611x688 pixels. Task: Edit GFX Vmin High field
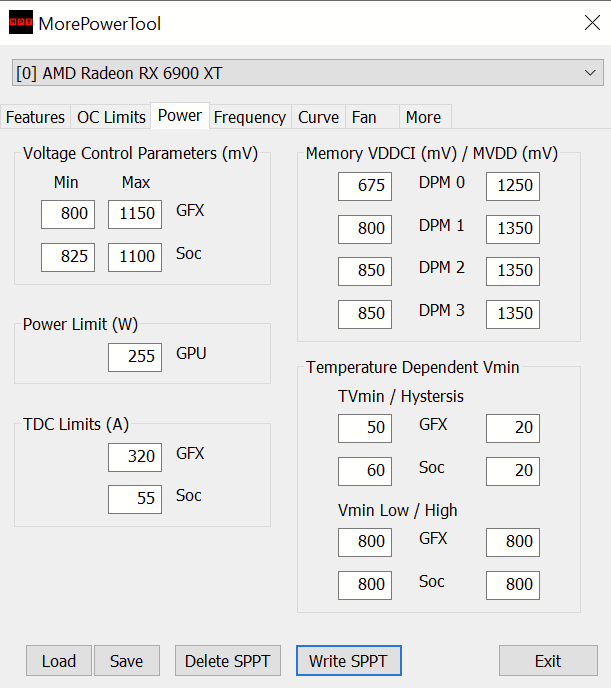click(x=513, y=542)
